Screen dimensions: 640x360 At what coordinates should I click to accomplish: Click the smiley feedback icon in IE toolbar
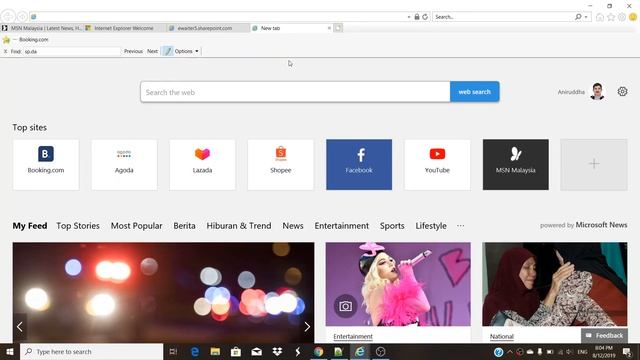pyautogui.click(x=633, y=17)
